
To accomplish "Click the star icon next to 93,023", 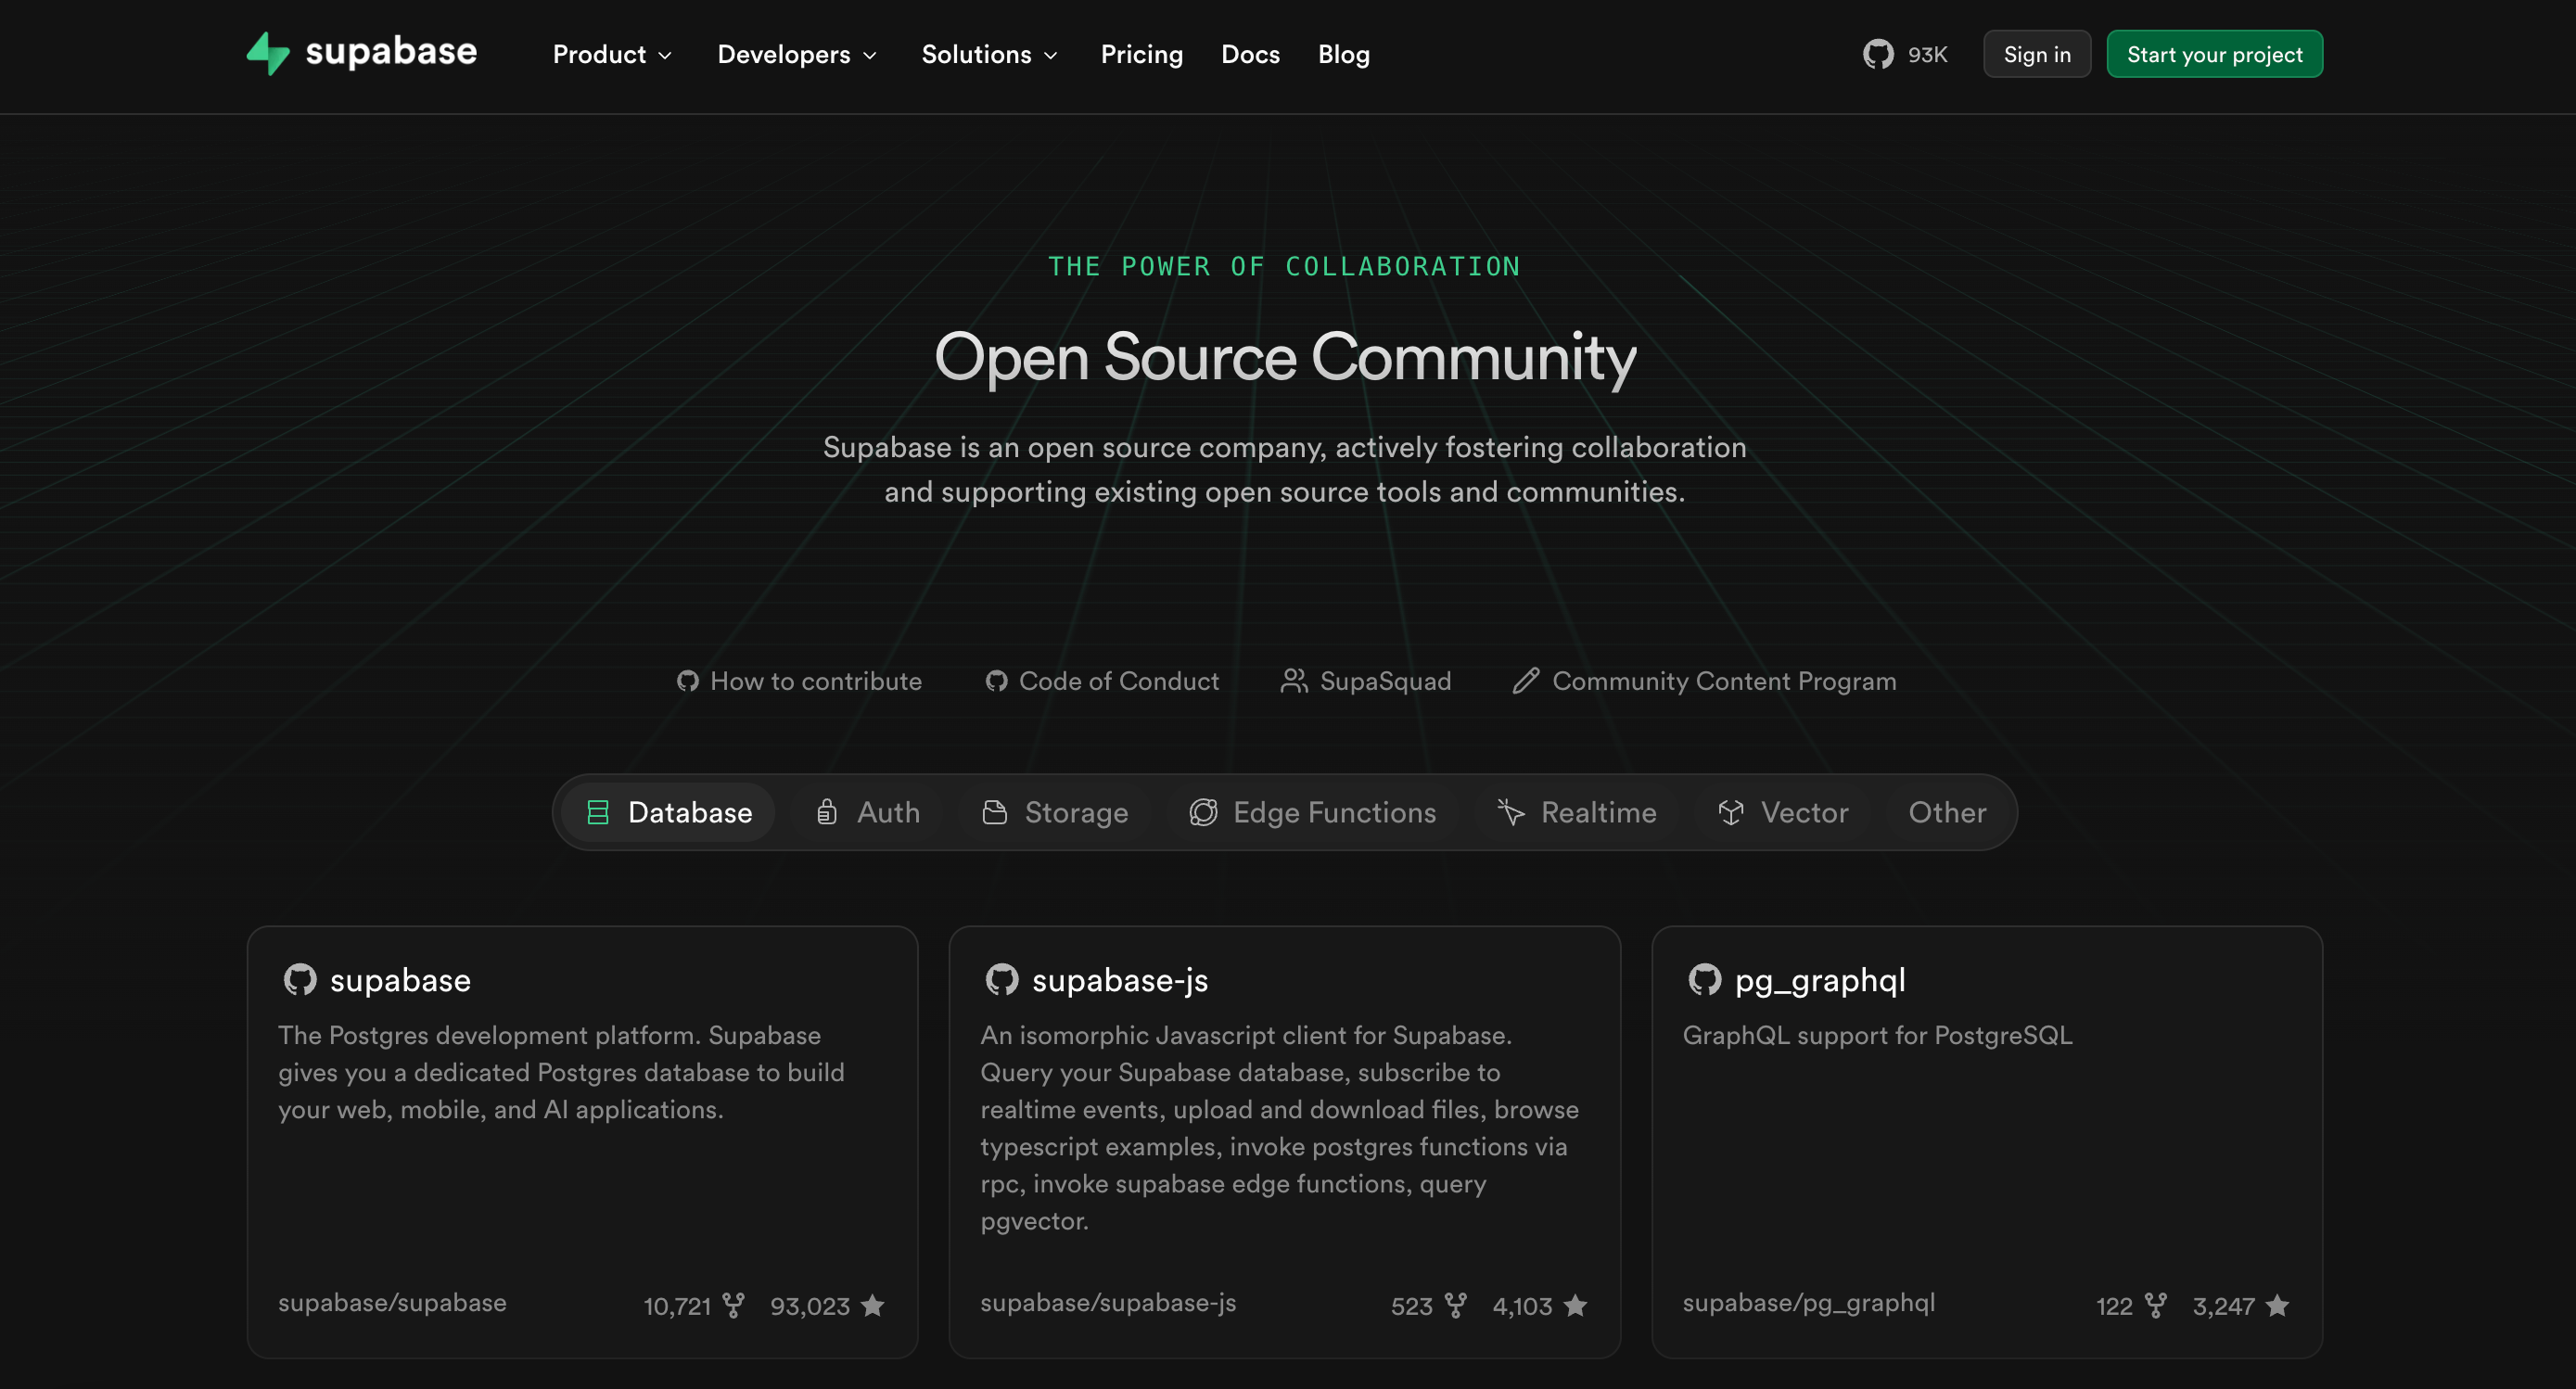I will [x=872, y=1305].
